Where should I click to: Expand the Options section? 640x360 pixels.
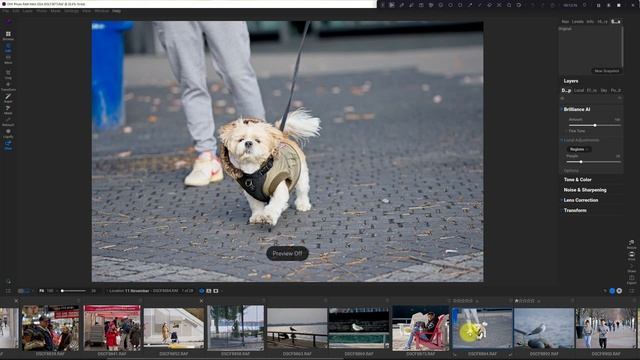[571, 171]
